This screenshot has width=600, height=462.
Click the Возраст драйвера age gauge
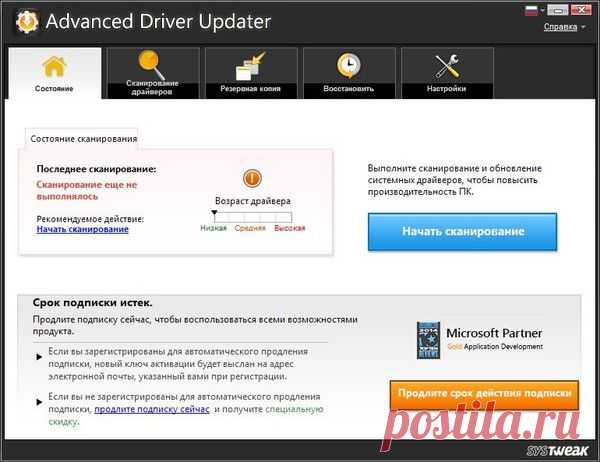click(253, 217)
